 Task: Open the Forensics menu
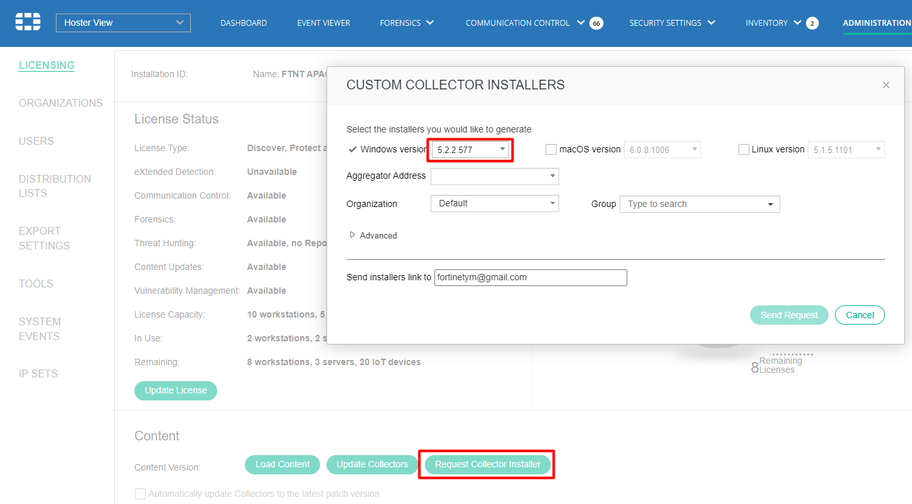pyautogui.click(x=406, y=23)
